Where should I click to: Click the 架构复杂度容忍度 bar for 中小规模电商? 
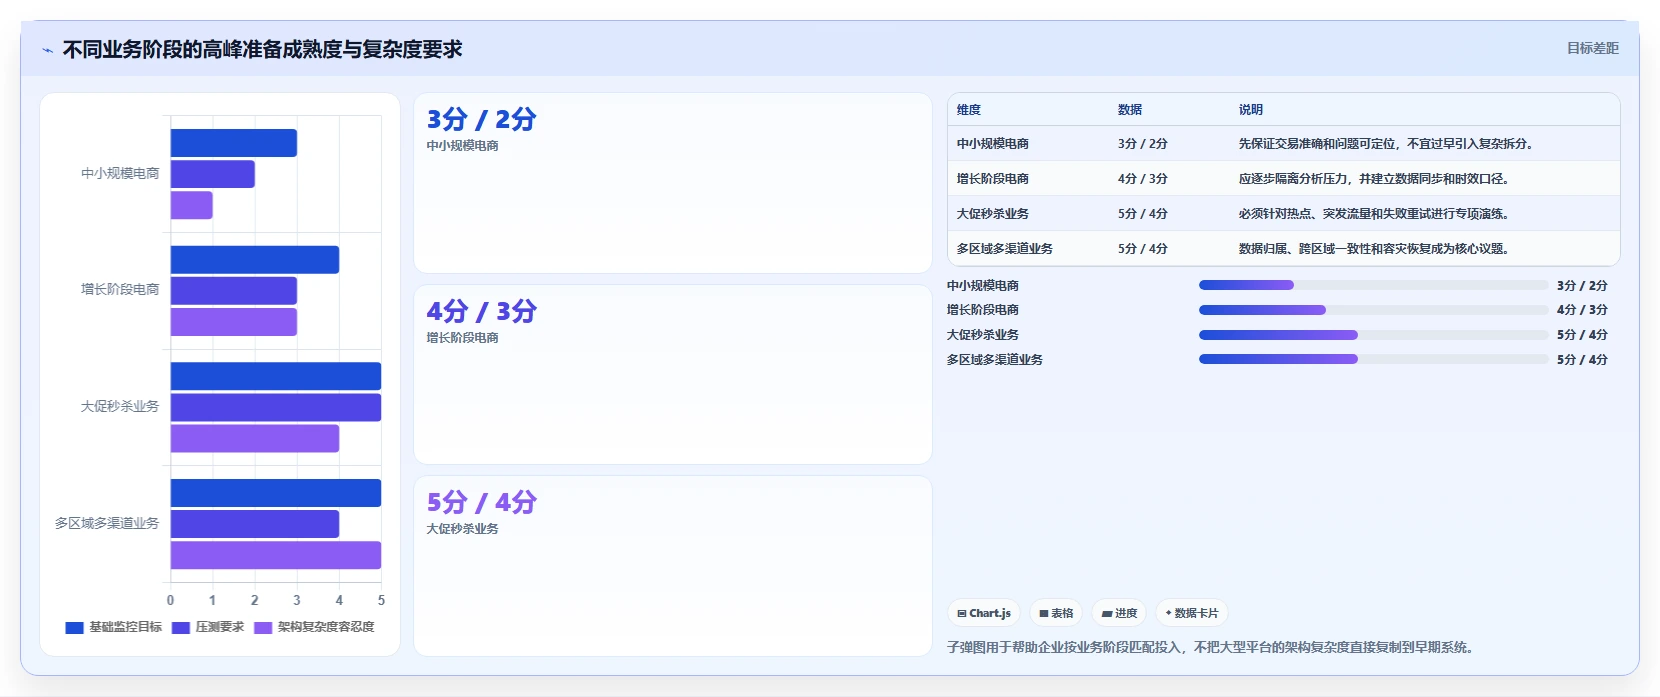[x=192, y=205]
